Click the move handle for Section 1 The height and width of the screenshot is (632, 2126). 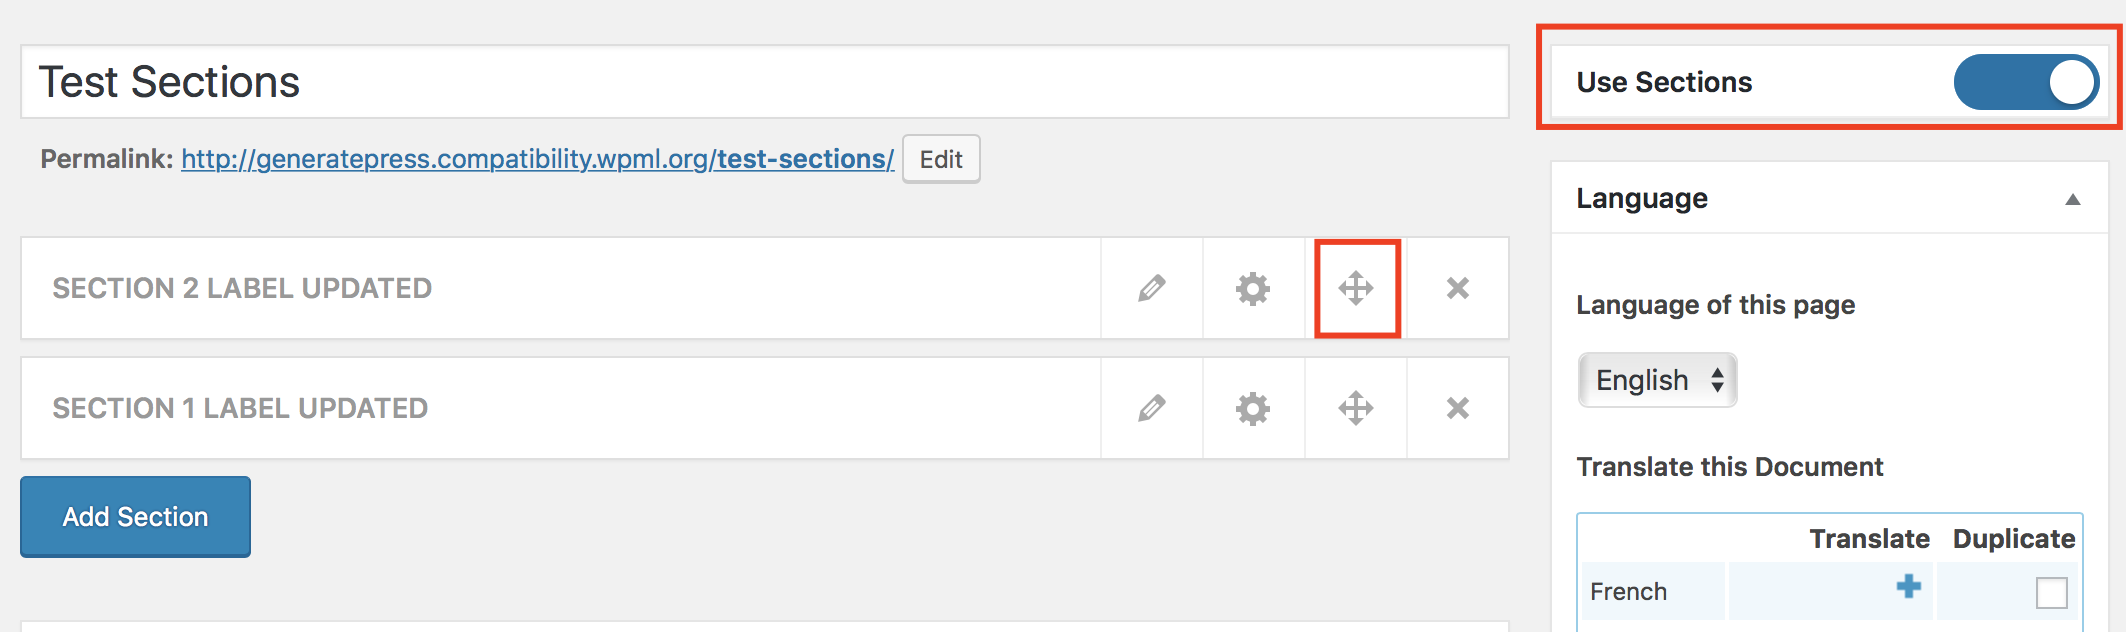[1356, 408]
